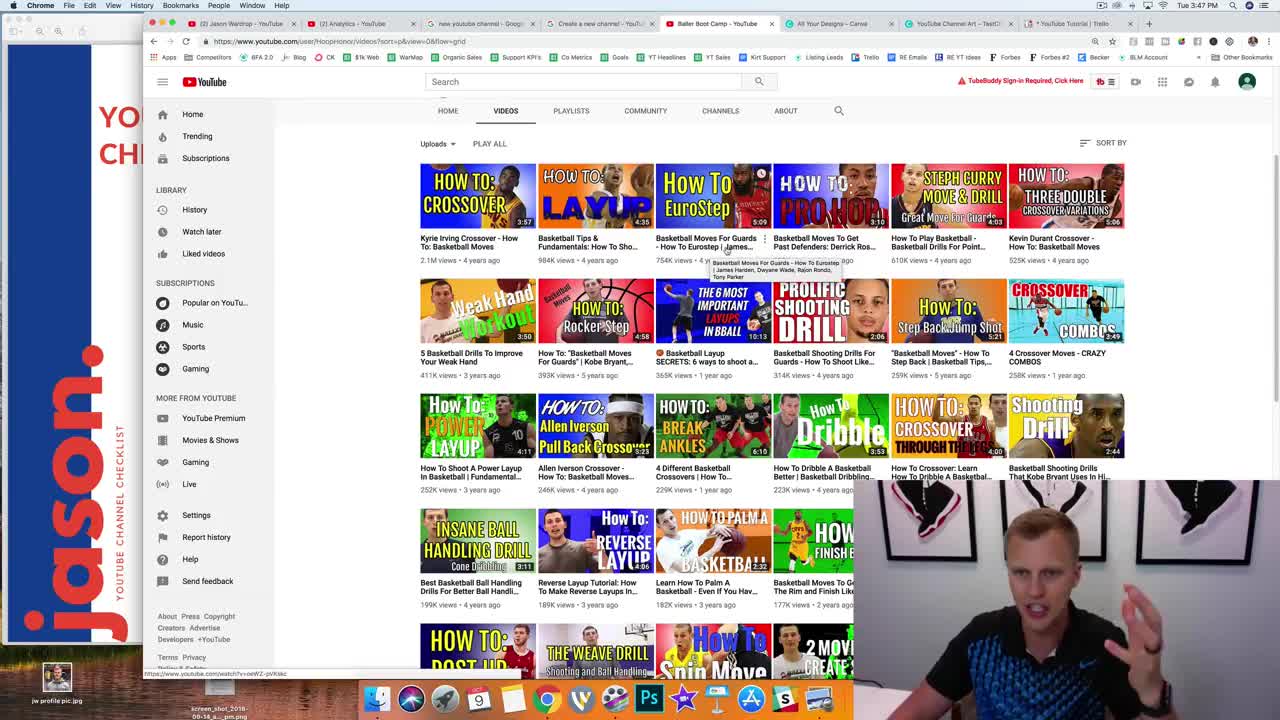Image resolution: width=1280 pixels, height=720 pixels.
Task: Switch to the Community channel tab
Action: click(645, 111)
